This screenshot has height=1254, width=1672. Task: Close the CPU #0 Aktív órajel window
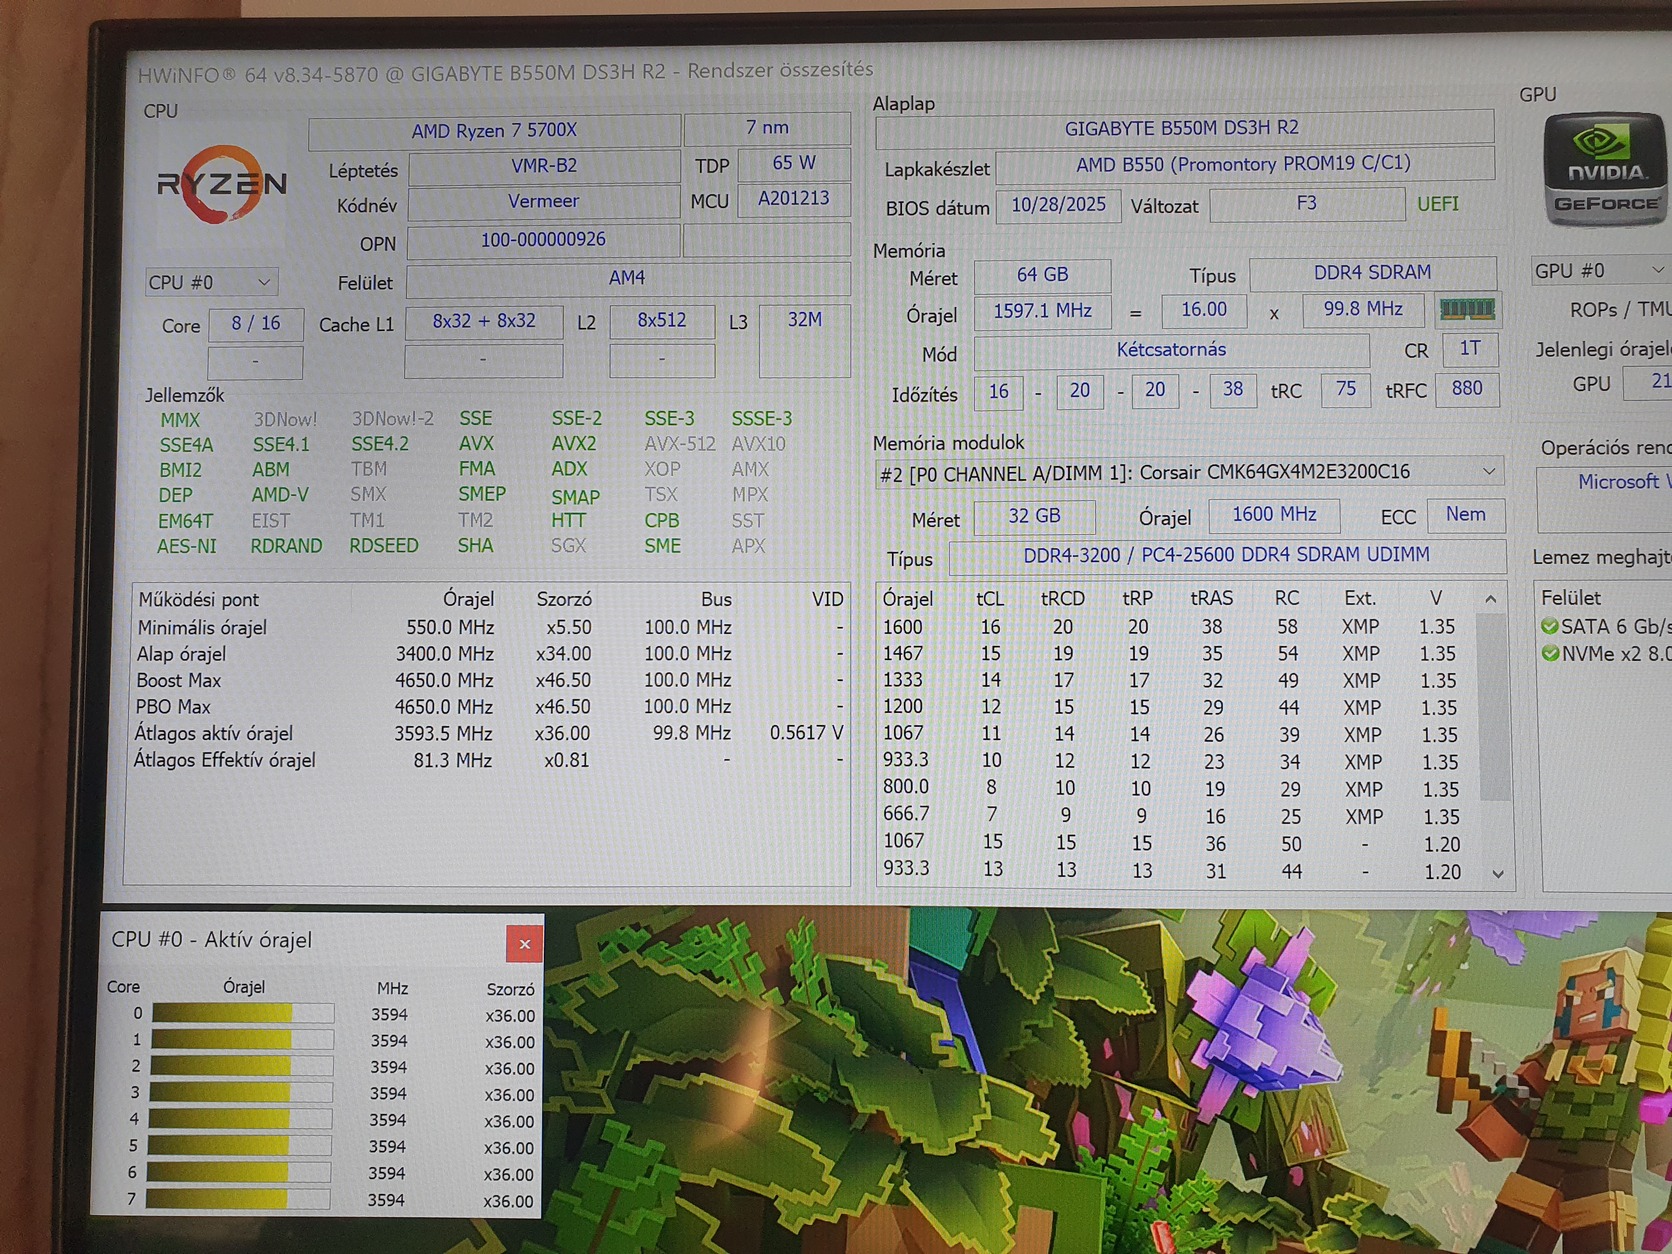click(x=524, y=943)
